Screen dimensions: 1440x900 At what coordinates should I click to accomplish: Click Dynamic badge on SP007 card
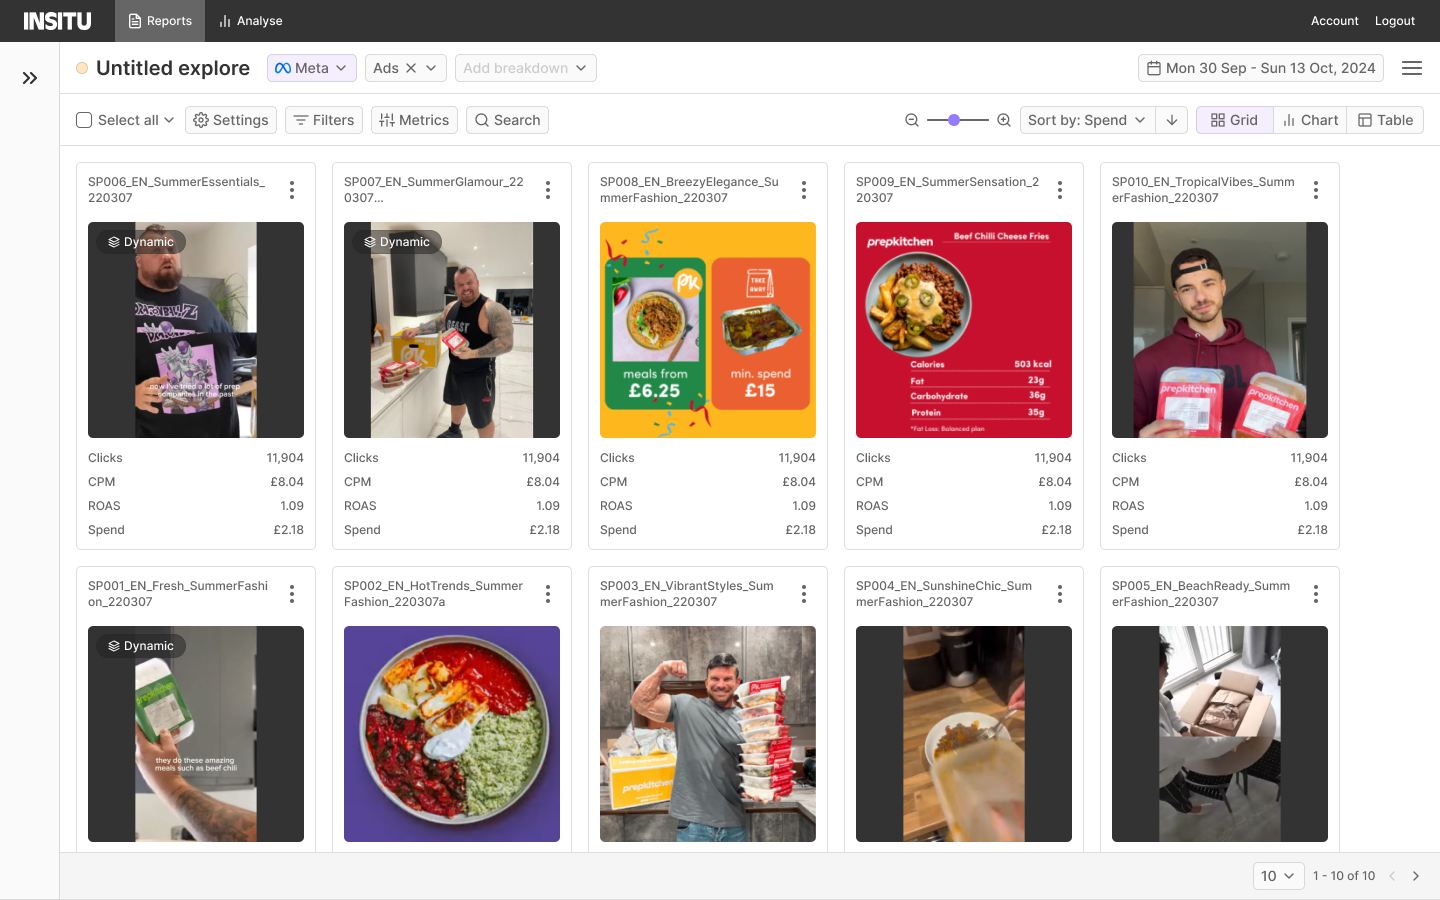(x=397, y=242)
